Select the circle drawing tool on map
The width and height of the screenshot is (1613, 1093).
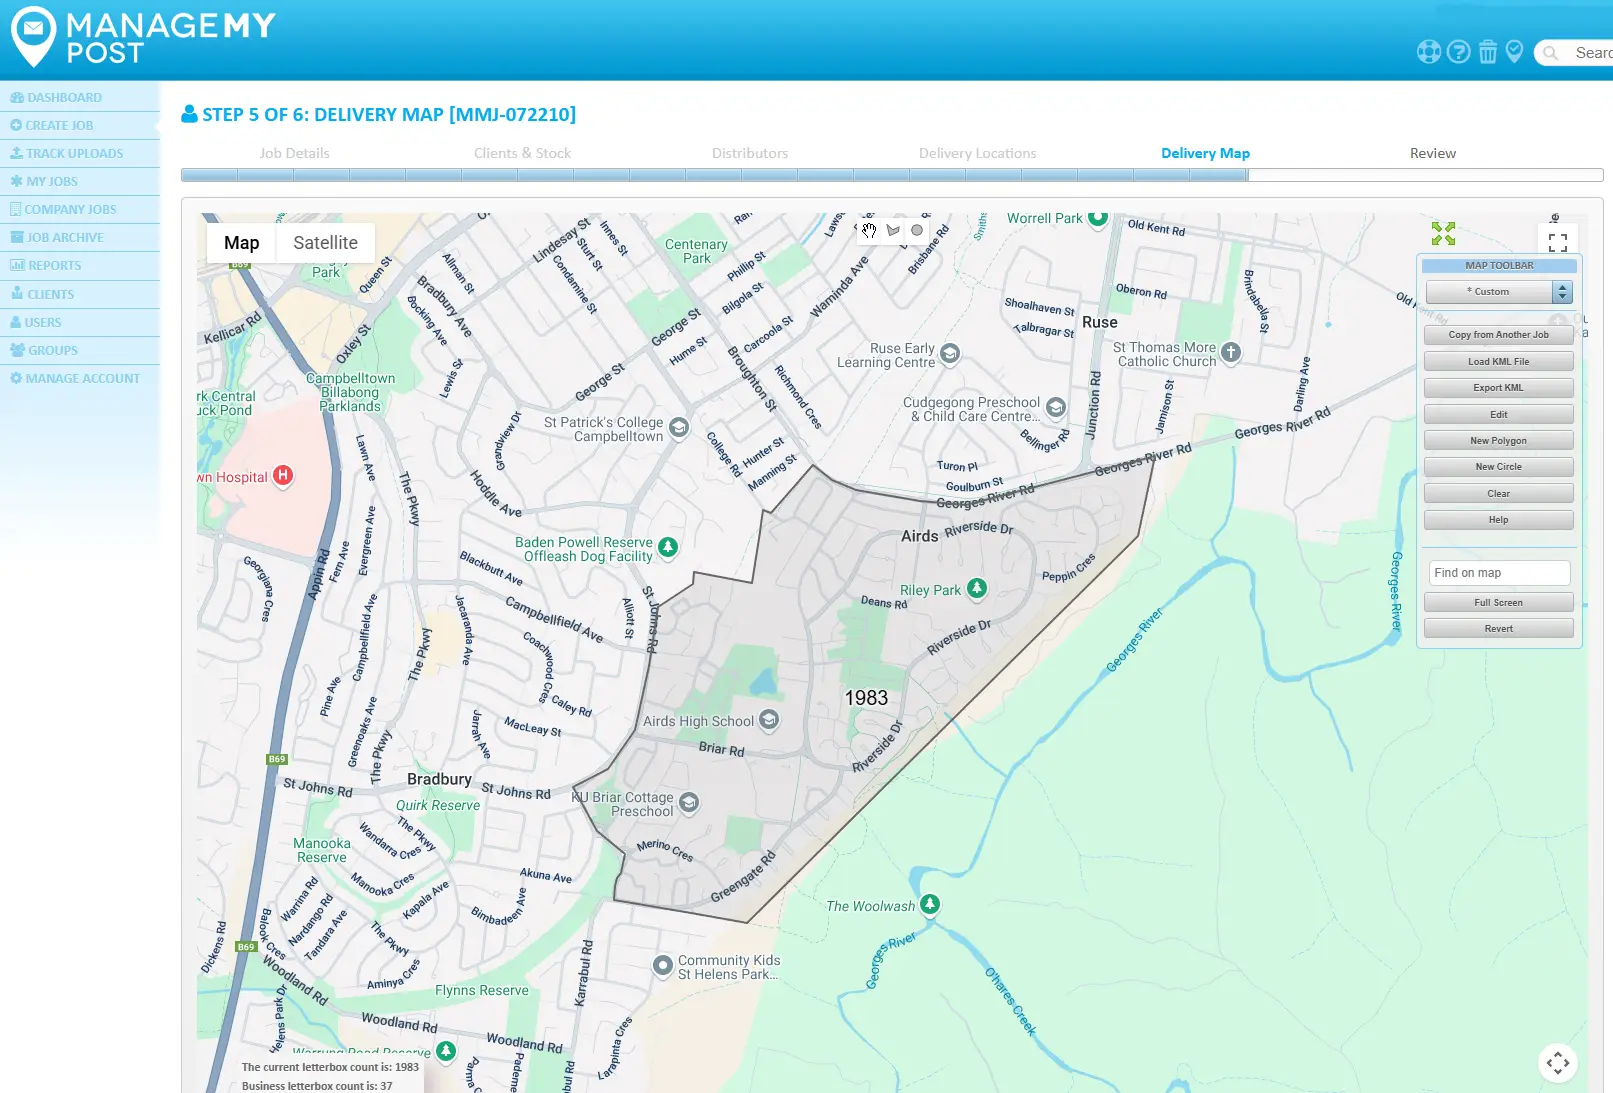917,231
